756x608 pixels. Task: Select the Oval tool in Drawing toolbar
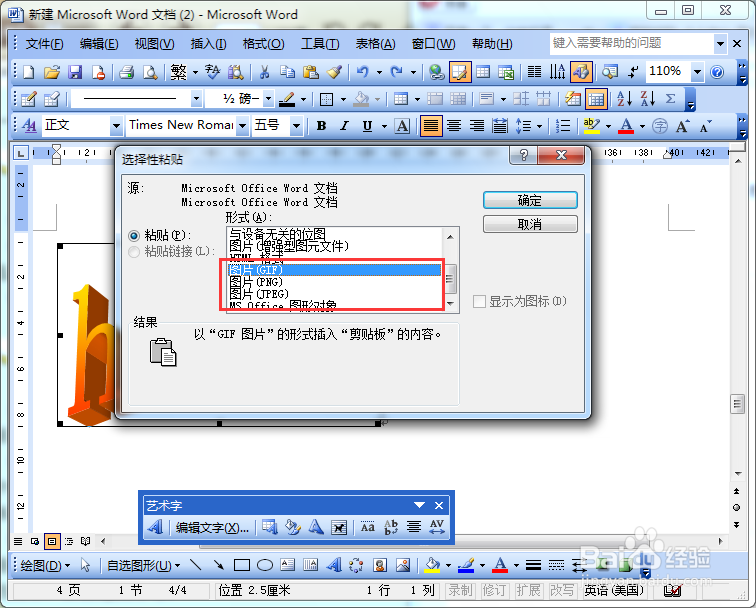tap(265, 565)
